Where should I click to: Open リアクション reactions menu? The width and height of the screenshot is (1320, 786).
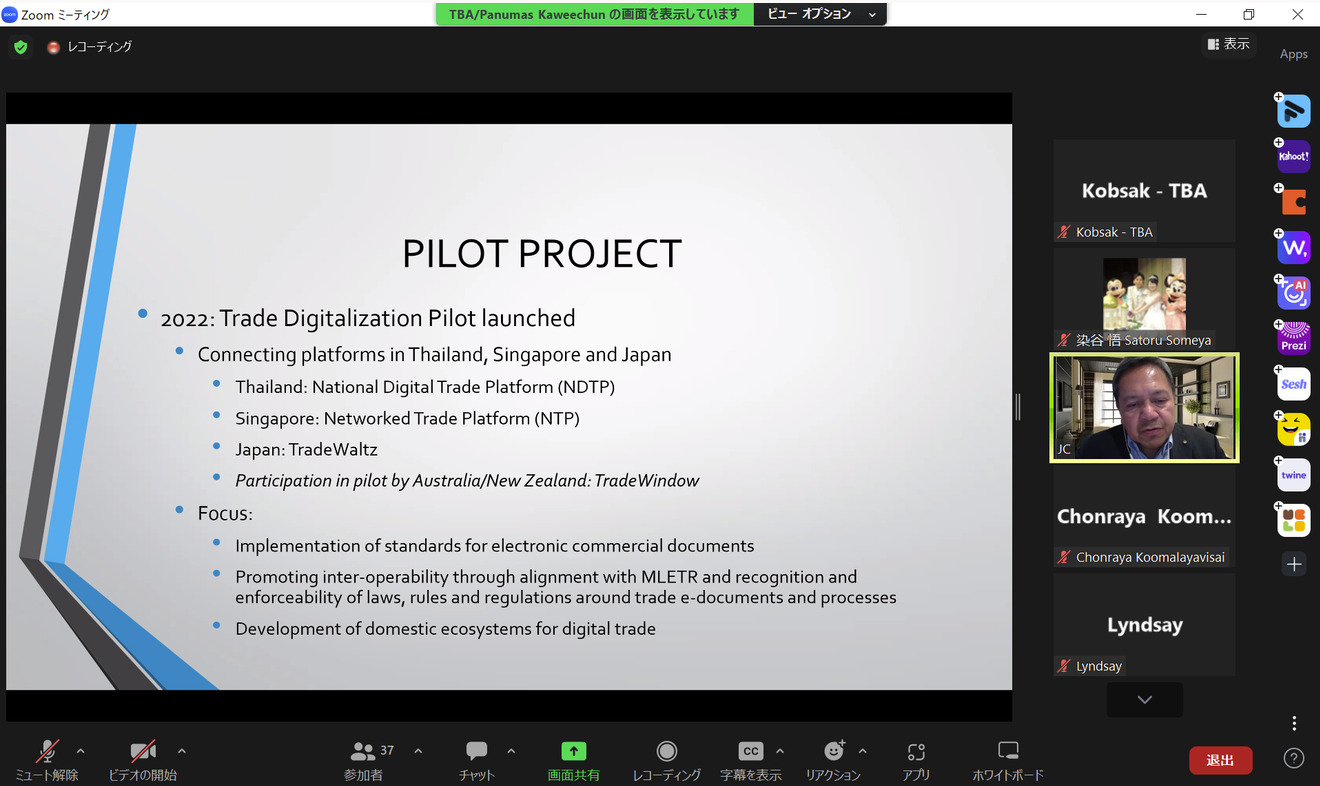(x=833, y=761)
